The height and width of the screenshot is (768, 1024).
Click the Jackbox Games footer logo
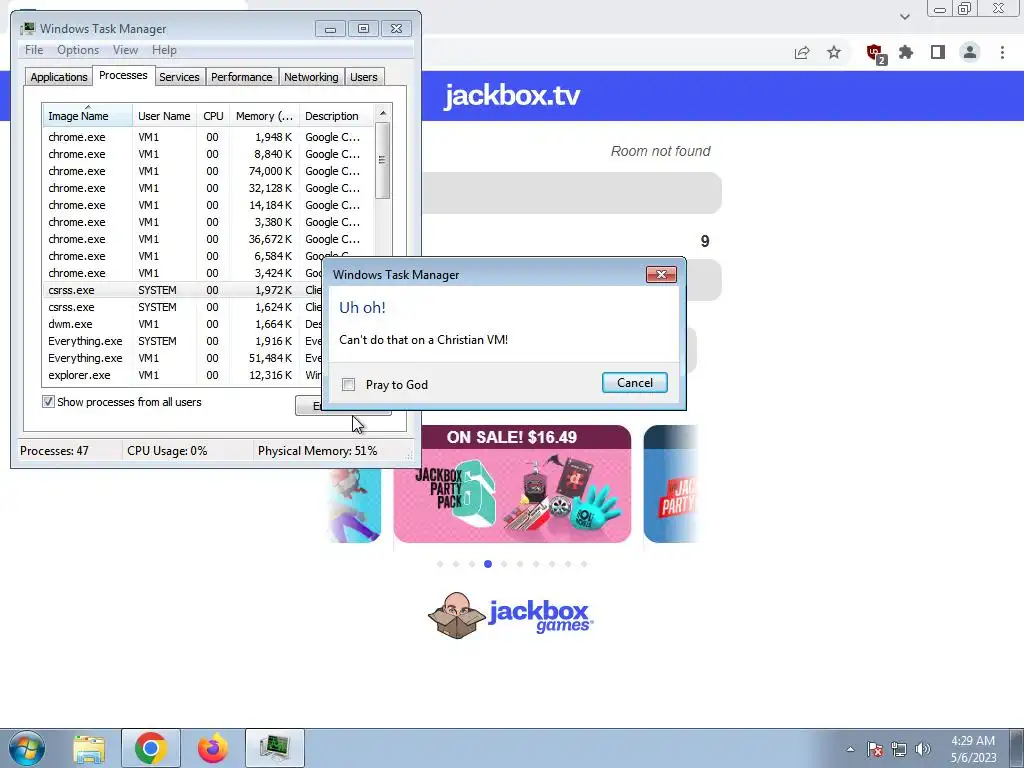tap(511, 615)
